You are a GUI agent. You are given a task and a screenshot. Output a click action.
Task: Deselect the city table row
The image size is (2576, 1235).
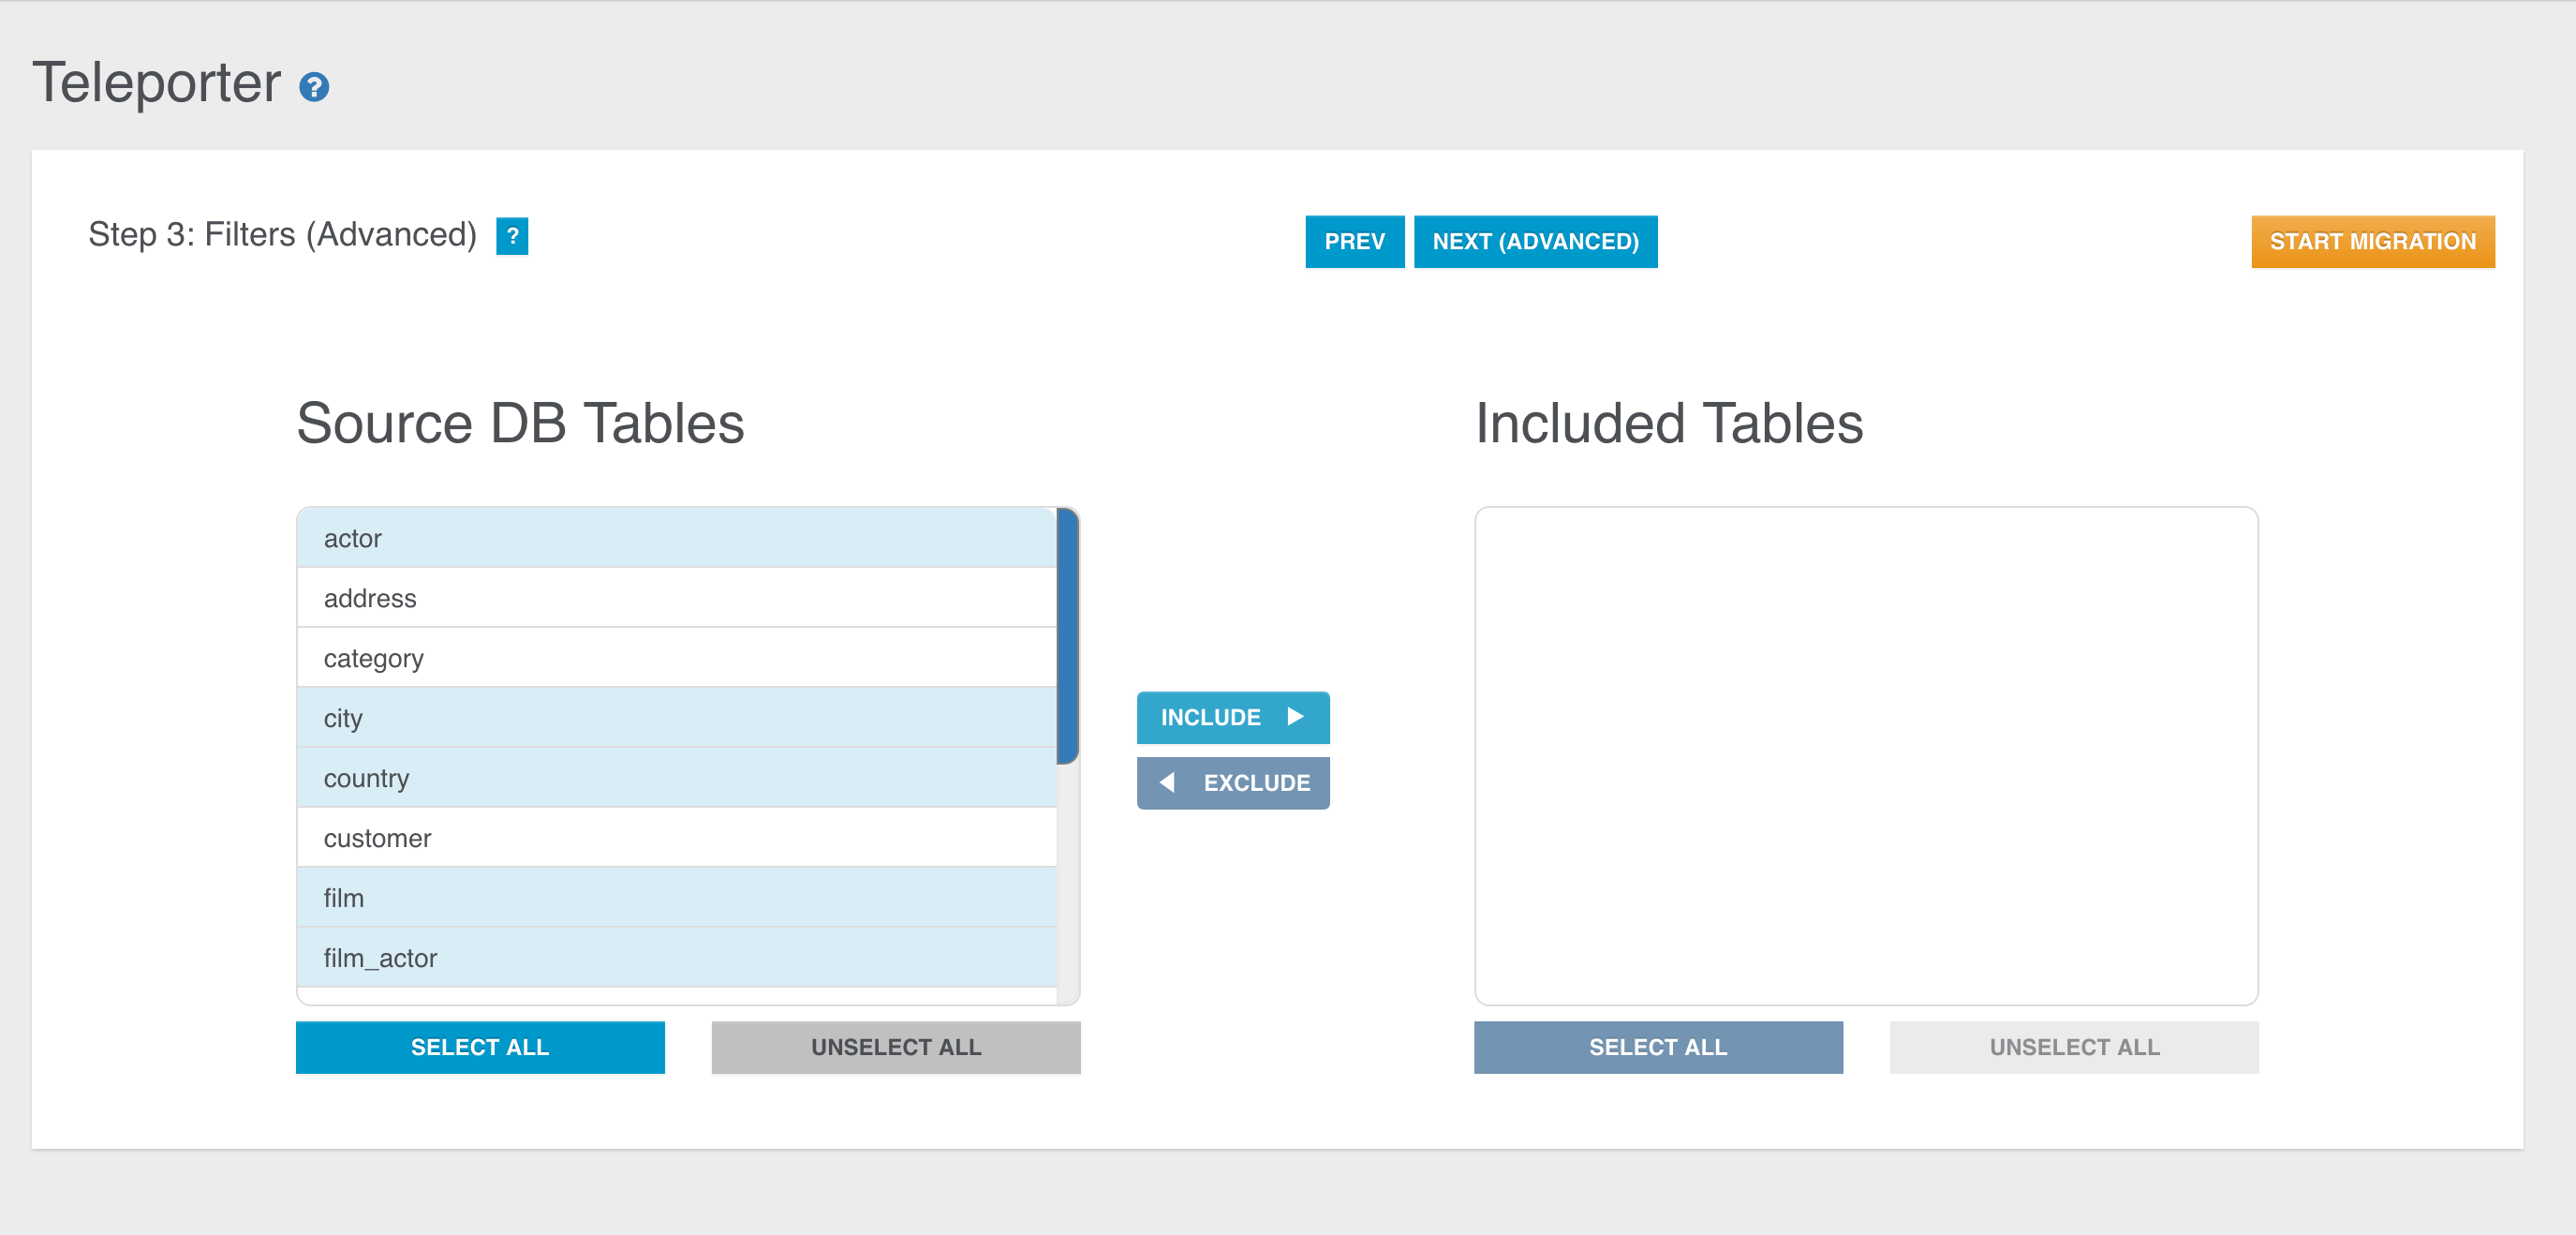[676, 718]
